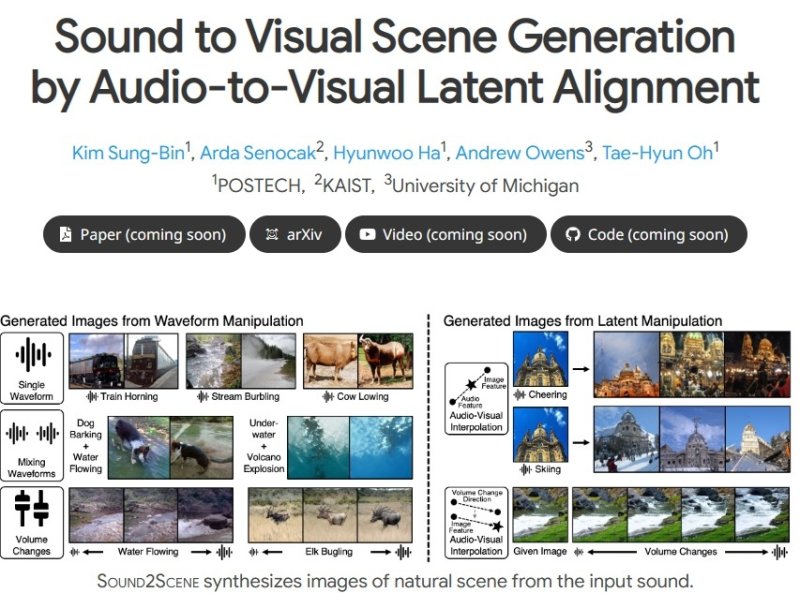Viewport: 800px width, 593px height.
Task: Follow the Andrew Owens author link
Action: (x=525, y=153)
